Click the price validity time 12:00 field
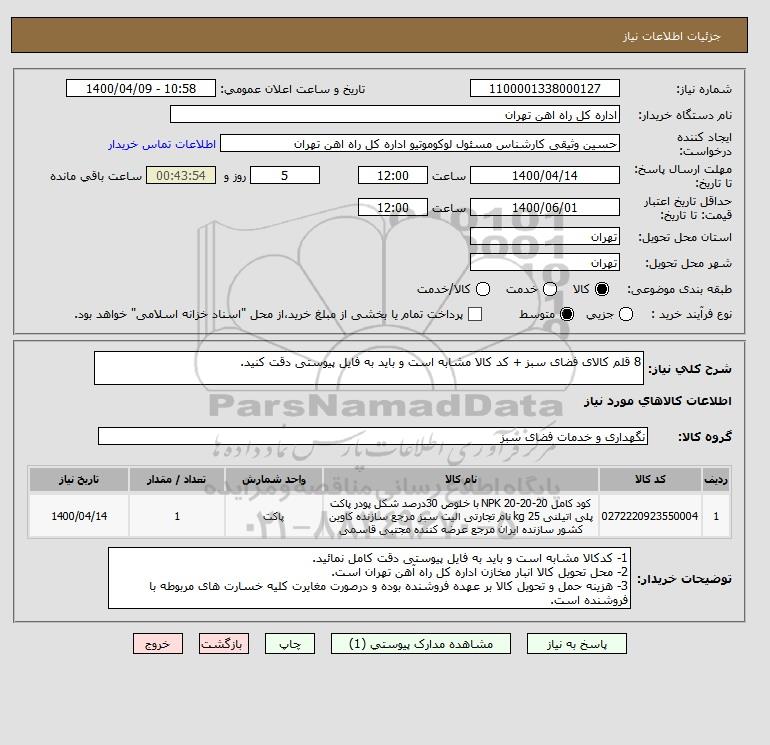The width and height of the screenshot is (770, 745). pyautogui.click(x=393, y=207)
